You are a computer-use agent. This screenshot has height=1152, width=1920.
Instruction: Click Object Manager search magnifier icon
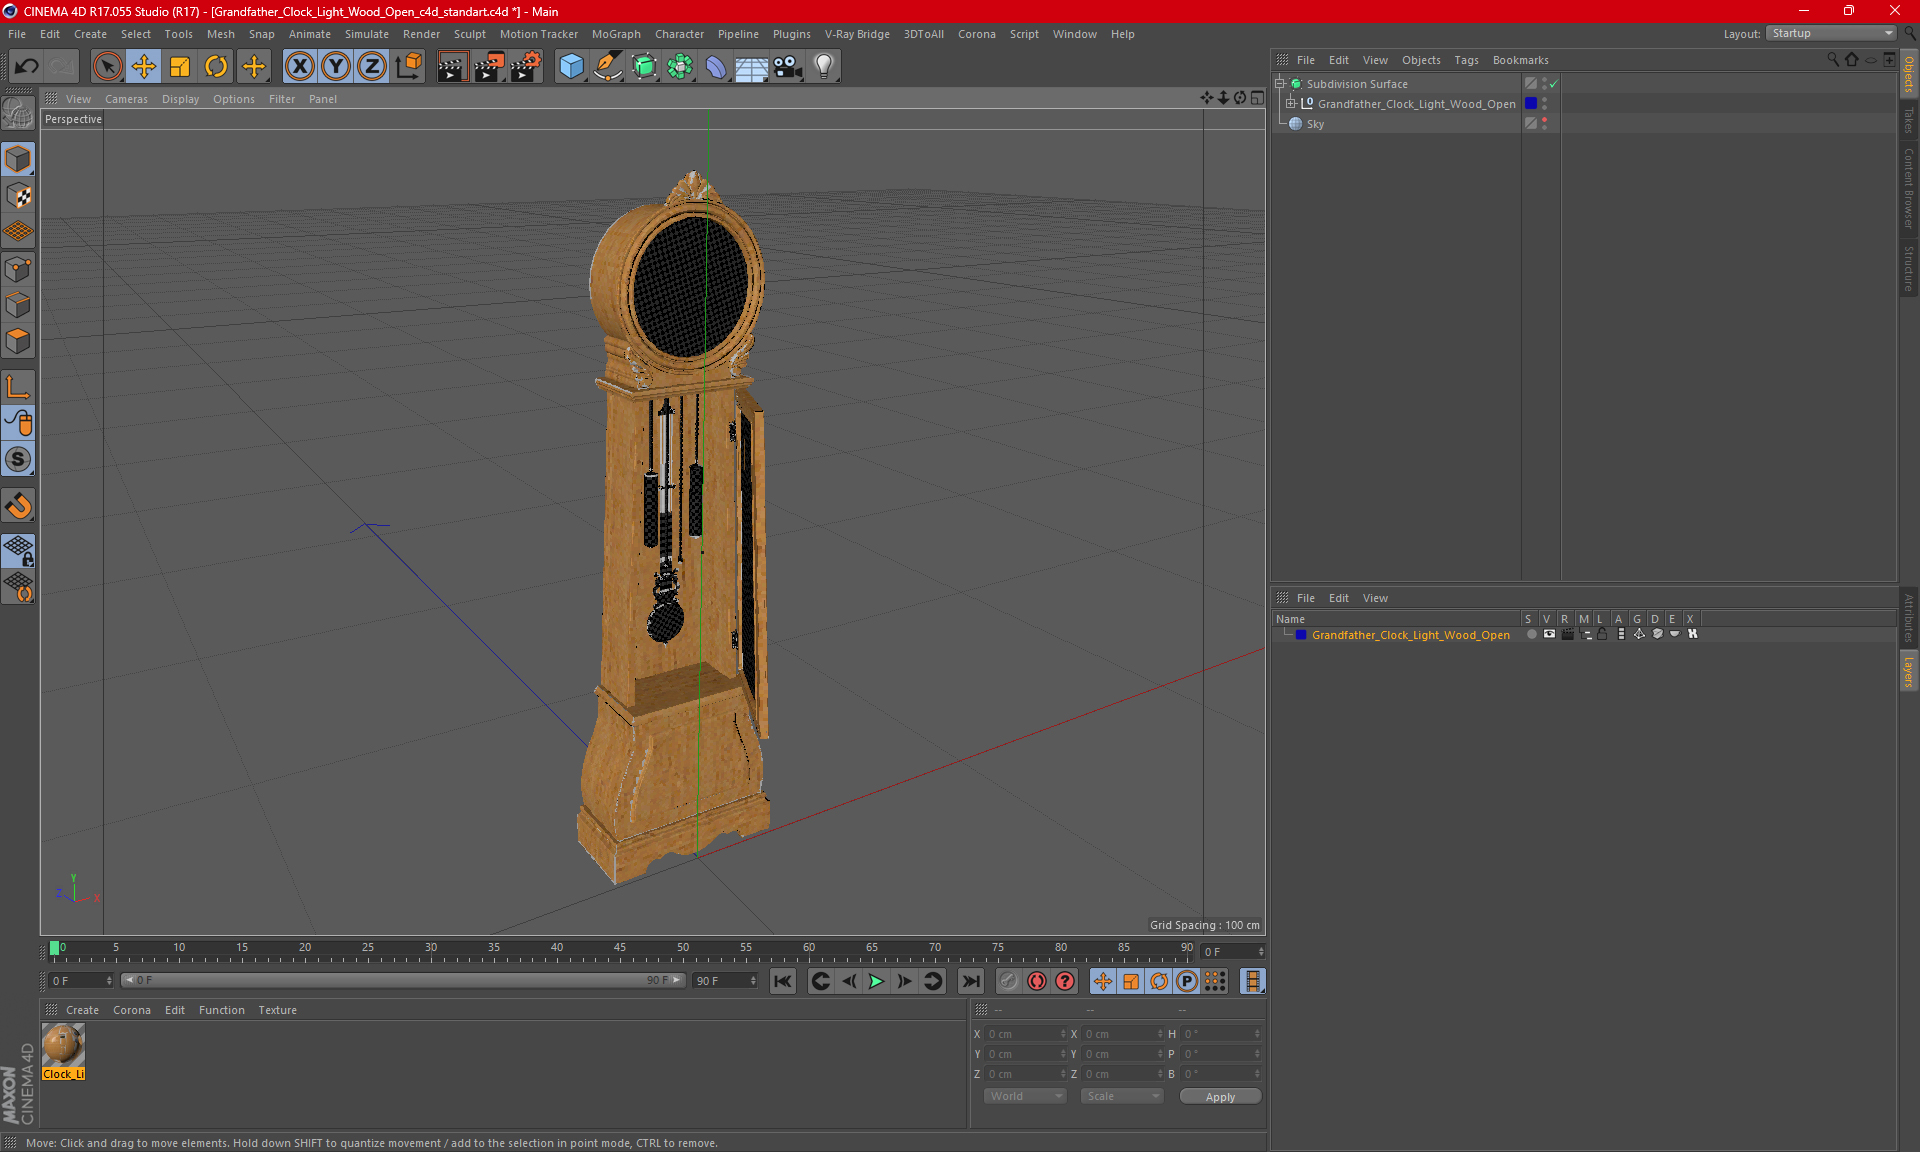[1832, 60]
